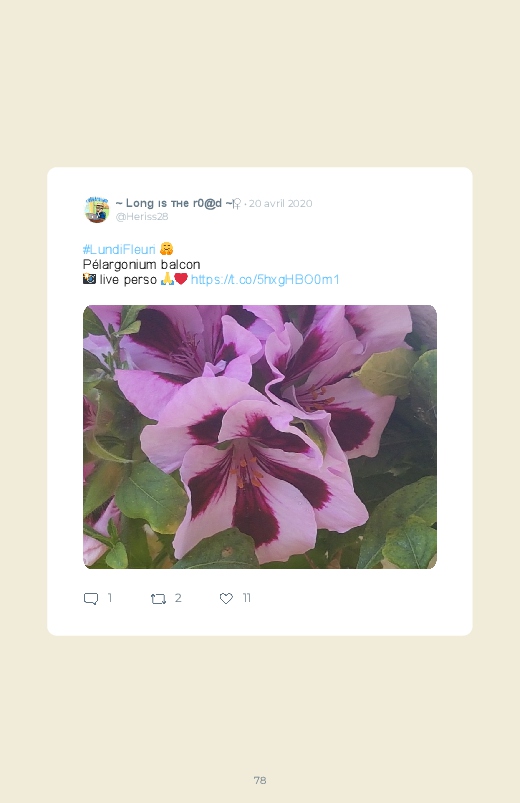
Task: Click the folded hands emoji
Action: [x=168, y=279]
